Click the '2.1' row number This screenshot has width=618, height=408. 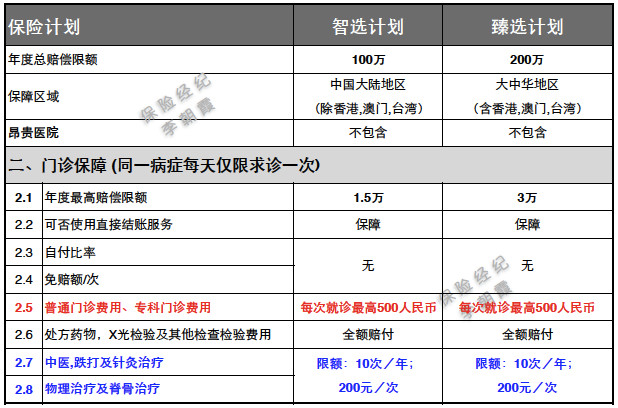coord(24,197)
